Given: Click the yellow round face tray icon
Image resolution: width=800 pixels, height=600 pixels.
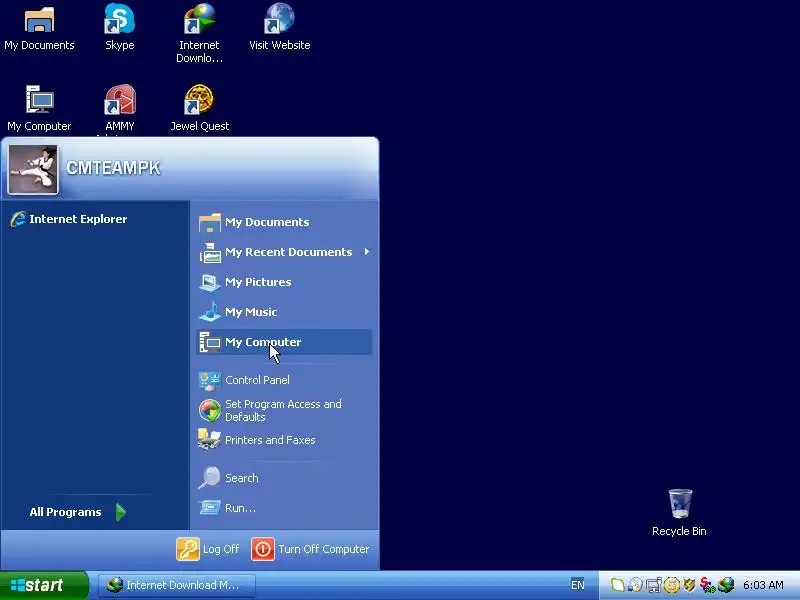Looking at the screenshot, I should (671, 585).
